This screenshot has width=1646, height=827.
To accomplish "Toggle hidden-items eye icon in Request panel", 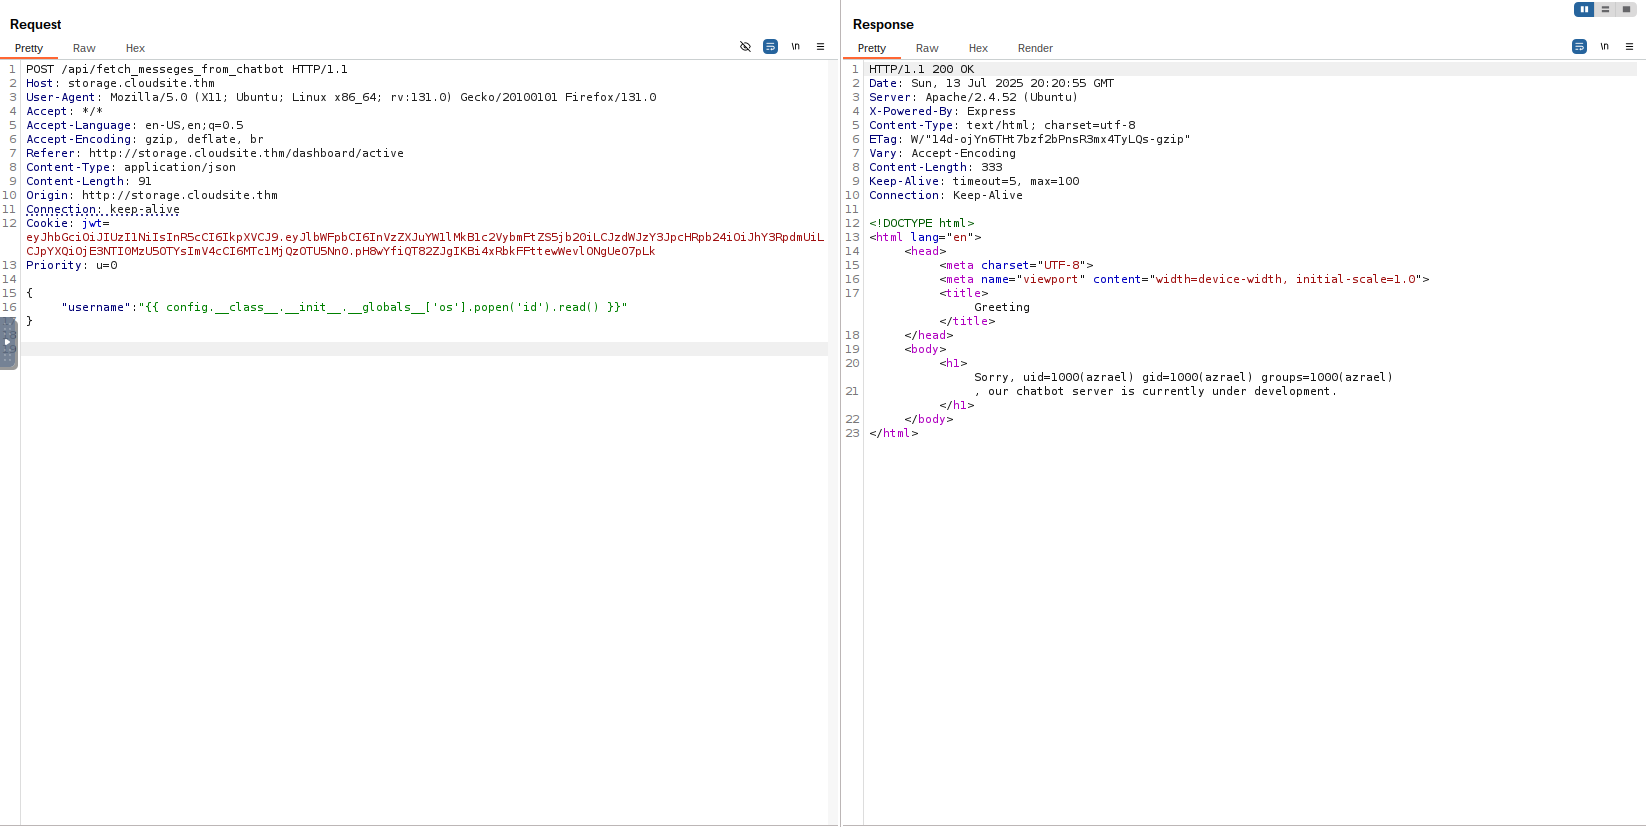I will click(x=745, y=47).
